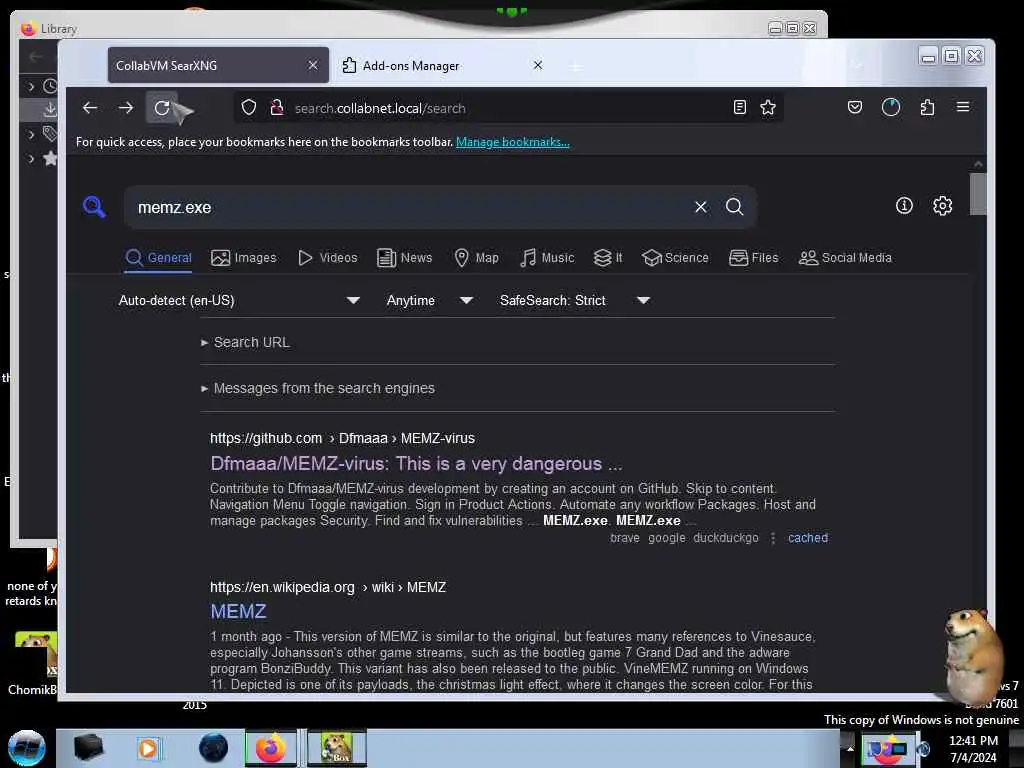The width and height of the screenshot is (1024, 768).
Task: View site security padlock info
Action: coord(277,108)
